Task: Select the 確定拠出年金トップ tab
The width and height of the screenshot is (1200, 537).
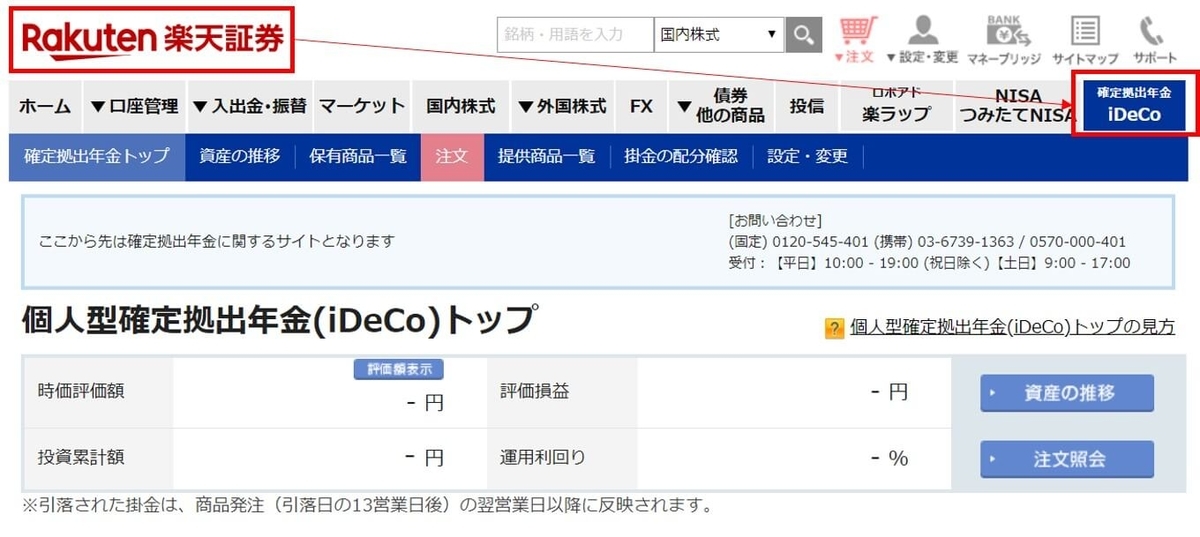Action: point(97,157)
